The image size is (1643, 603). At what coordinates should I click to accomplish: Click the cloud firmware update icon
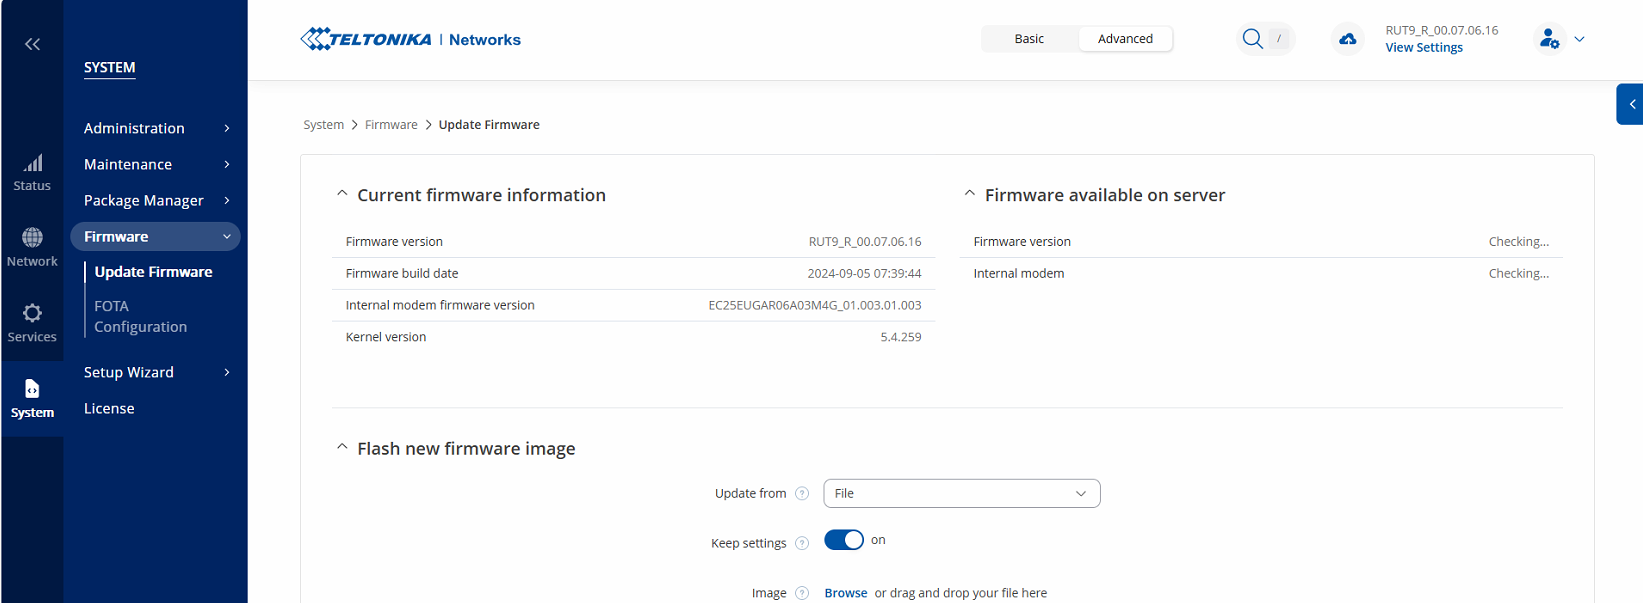click(1348, 39)
